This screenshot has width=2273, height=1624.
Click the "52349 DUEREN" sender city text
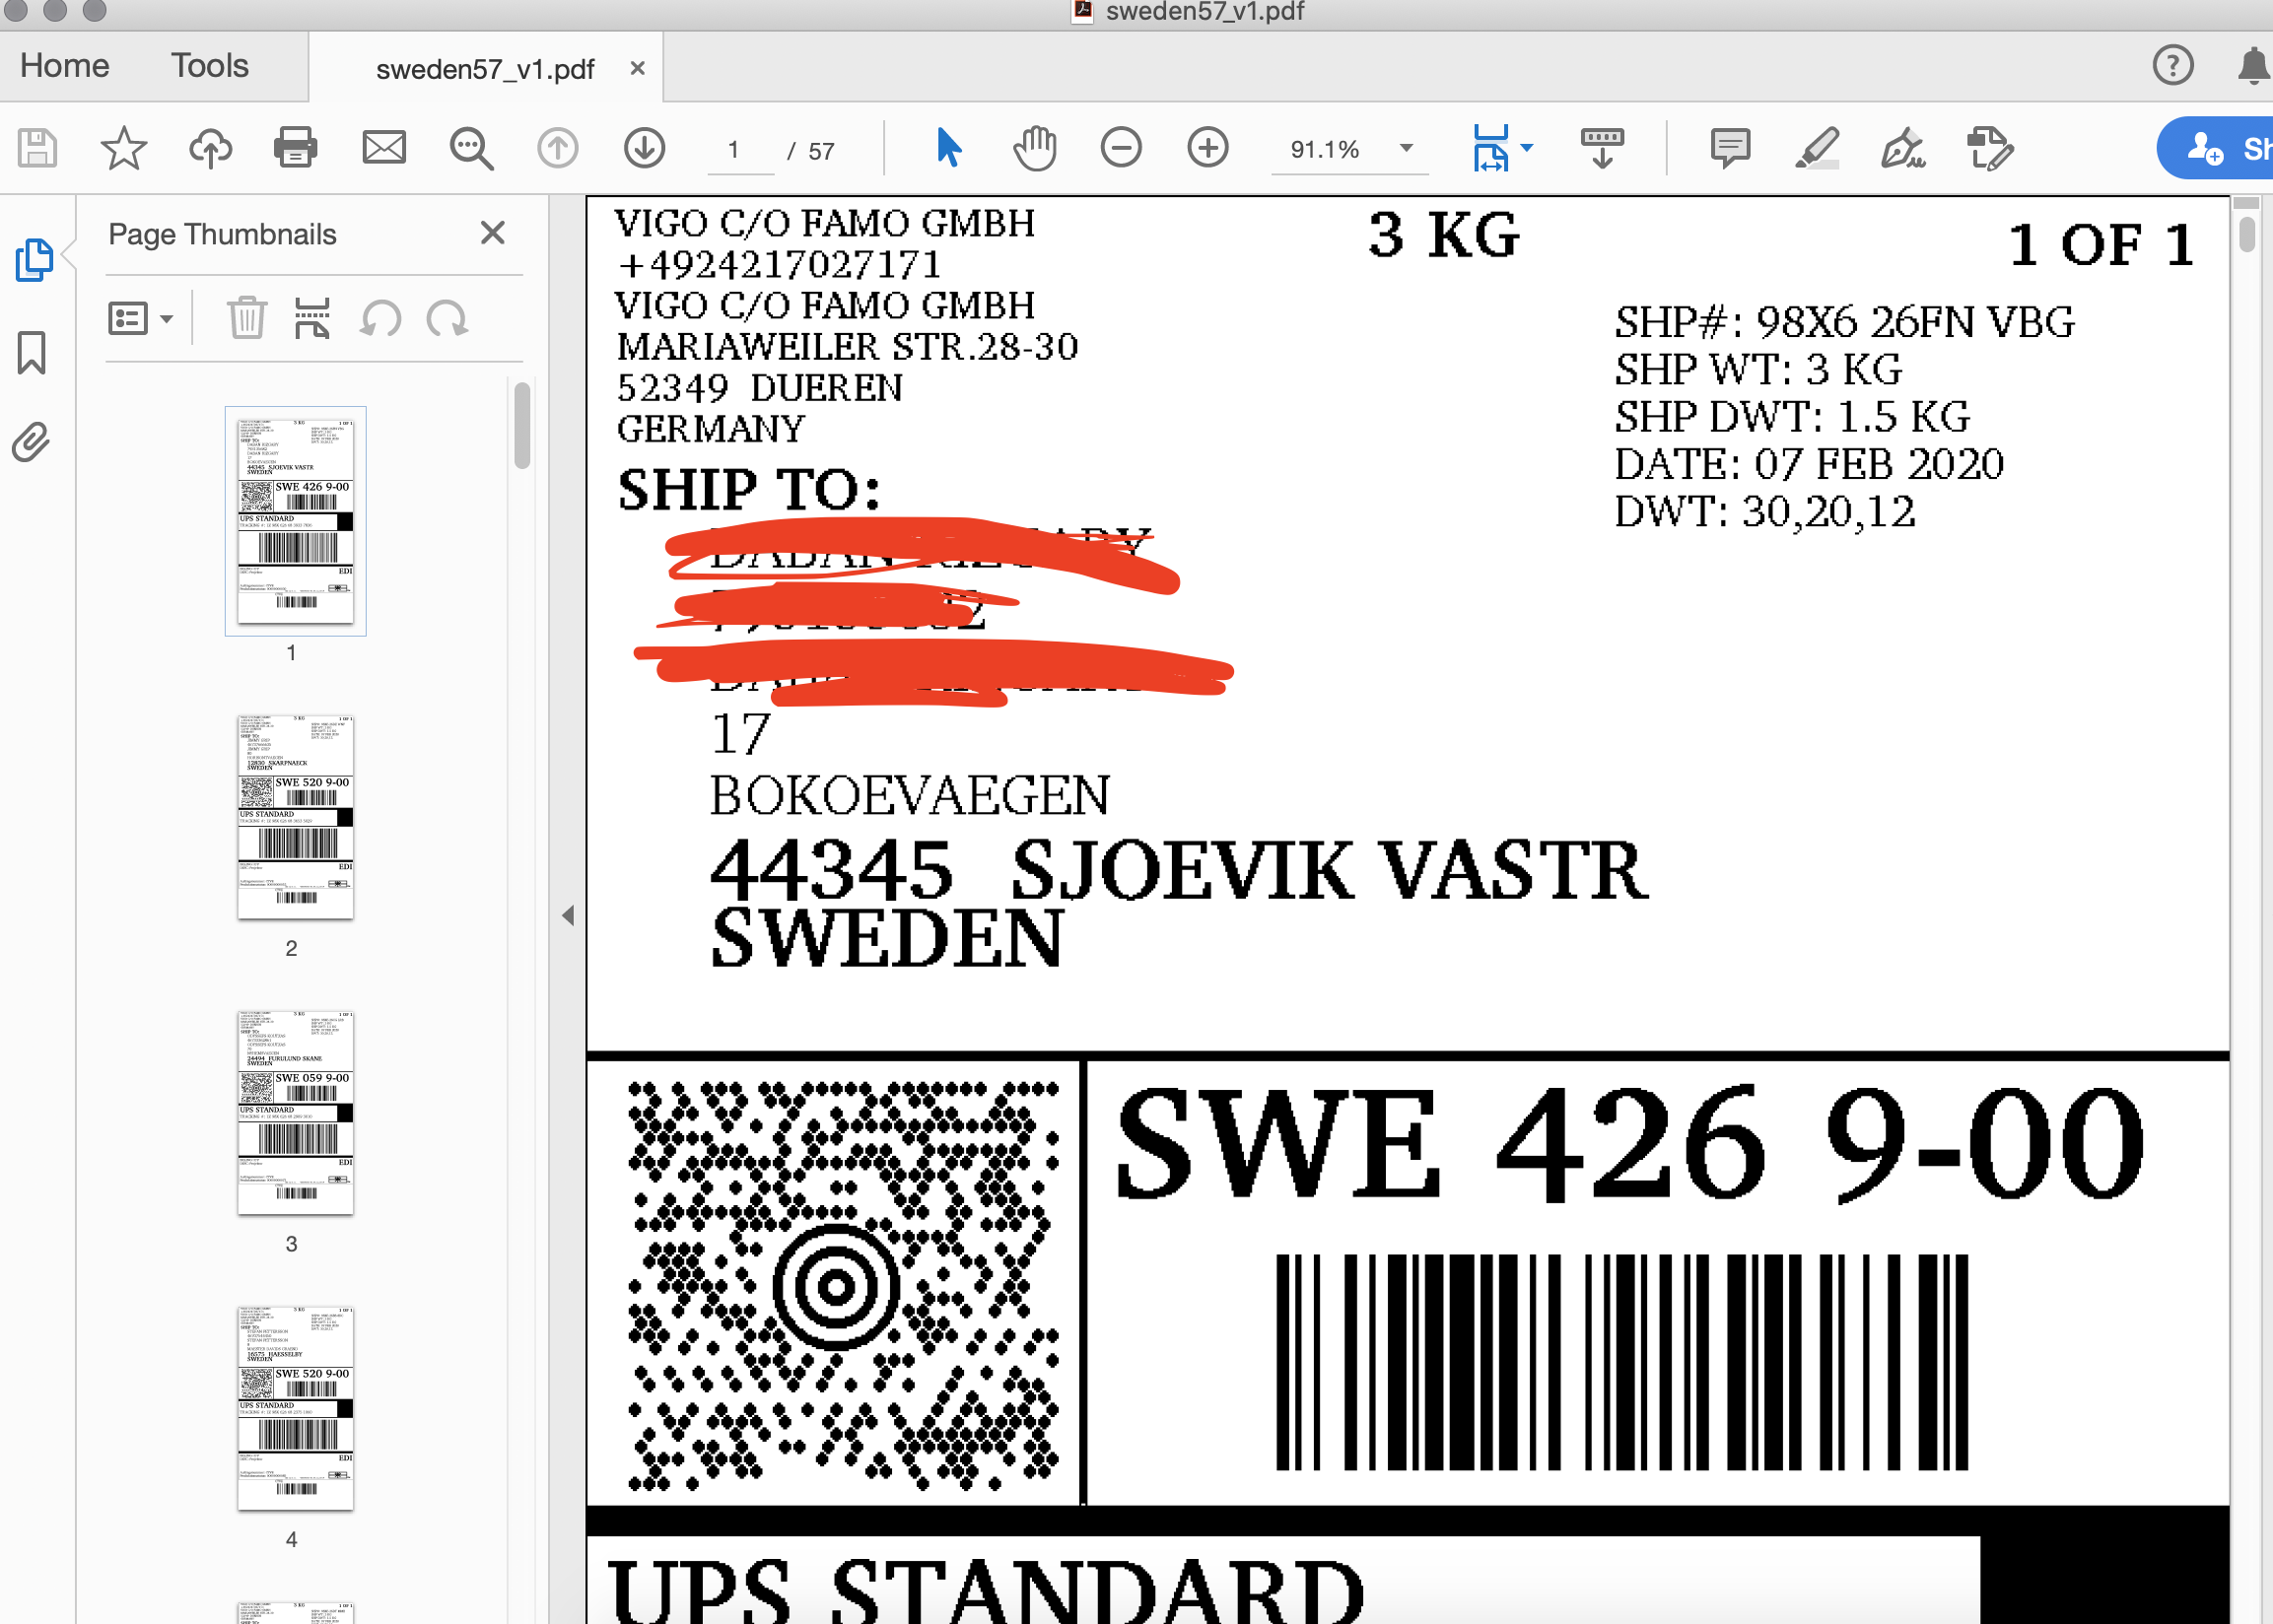pos(759,388)
